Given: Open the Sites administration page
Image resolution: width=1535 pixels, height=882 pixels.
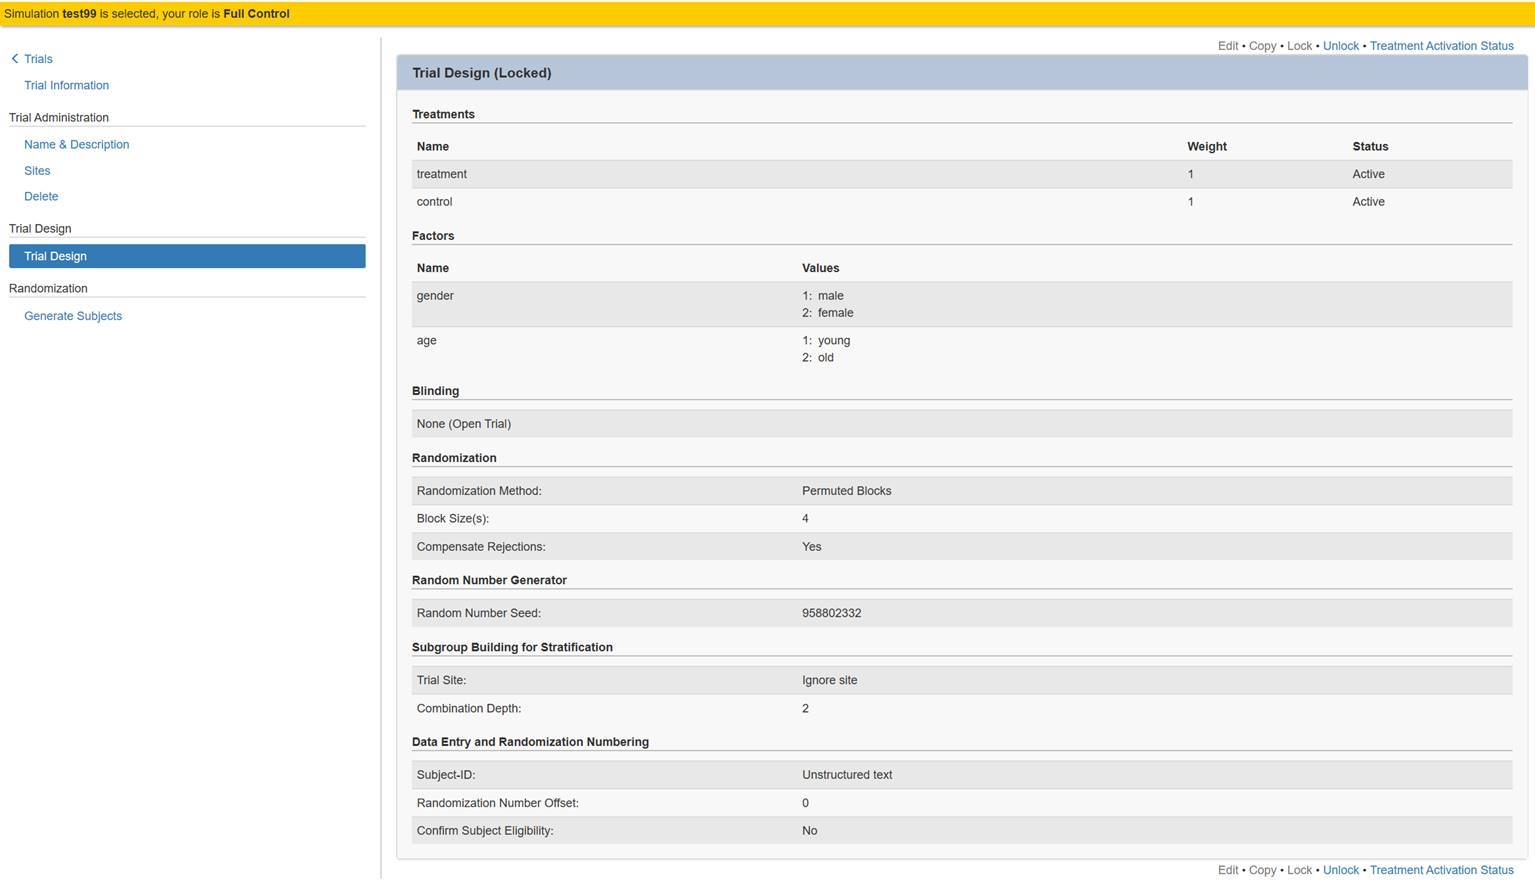Looking at the screenshot, I should pos(37,170).
